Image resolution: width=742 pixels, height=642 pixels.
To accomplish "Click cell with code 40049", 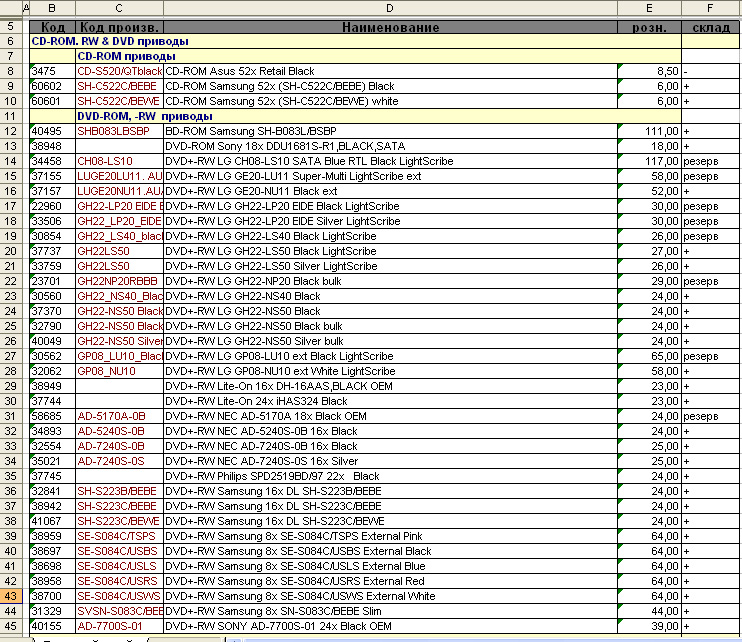I will click(x=53, y=341).
